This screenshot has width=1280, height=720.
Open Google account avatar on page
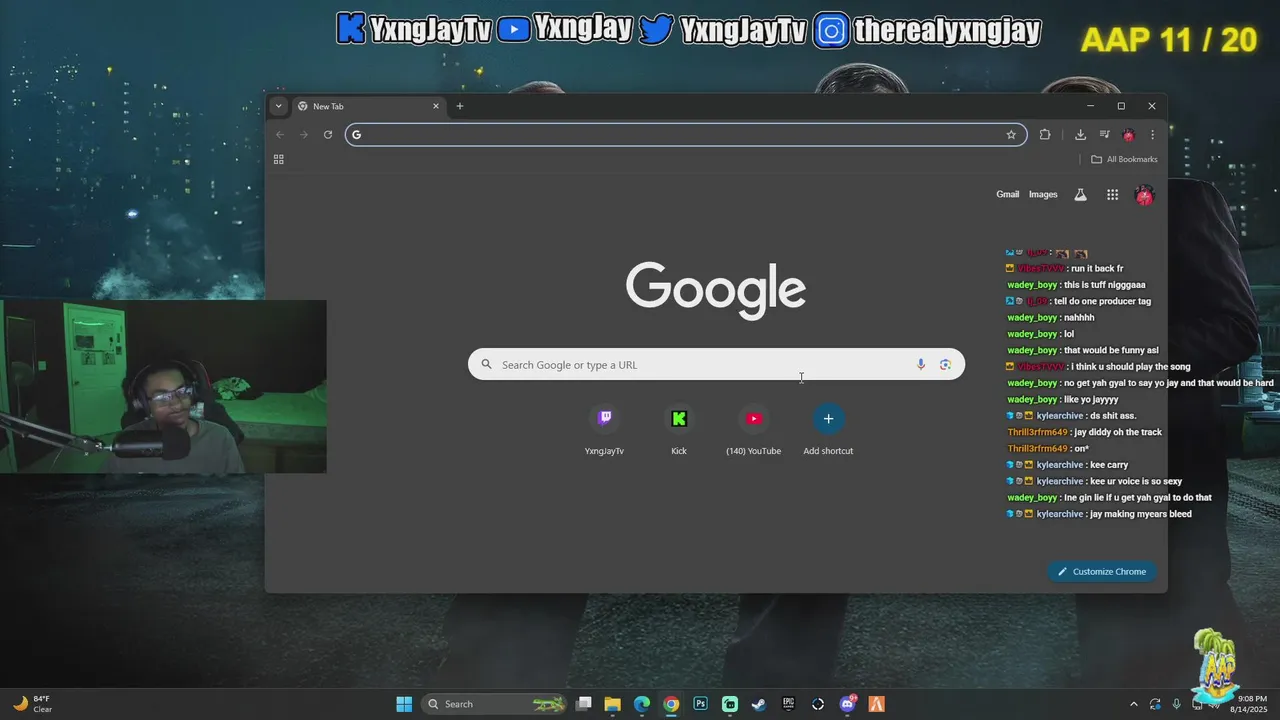[x=1144, y=195]
